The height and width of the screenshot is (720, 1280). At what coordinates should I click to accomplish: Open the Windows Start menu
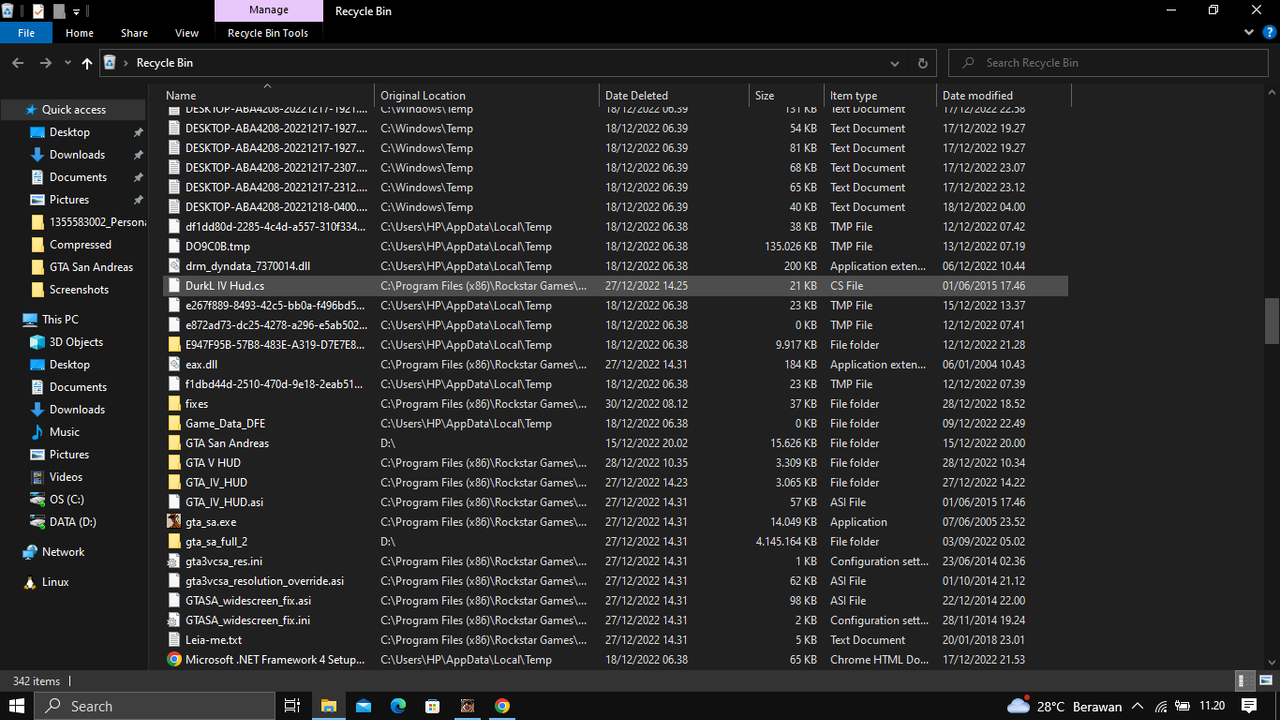click(x=17, y=706)
